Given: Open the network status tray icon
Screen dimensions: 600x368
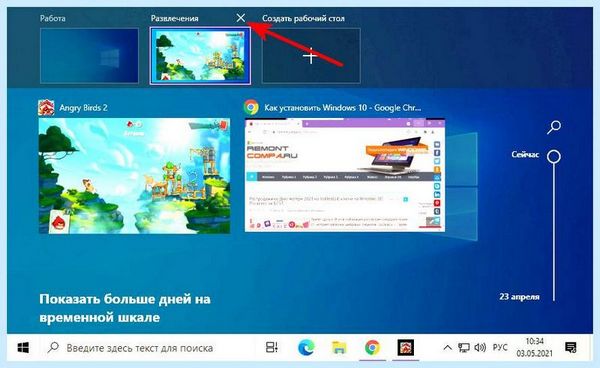Looking at the screenshot, I should 464,348.
